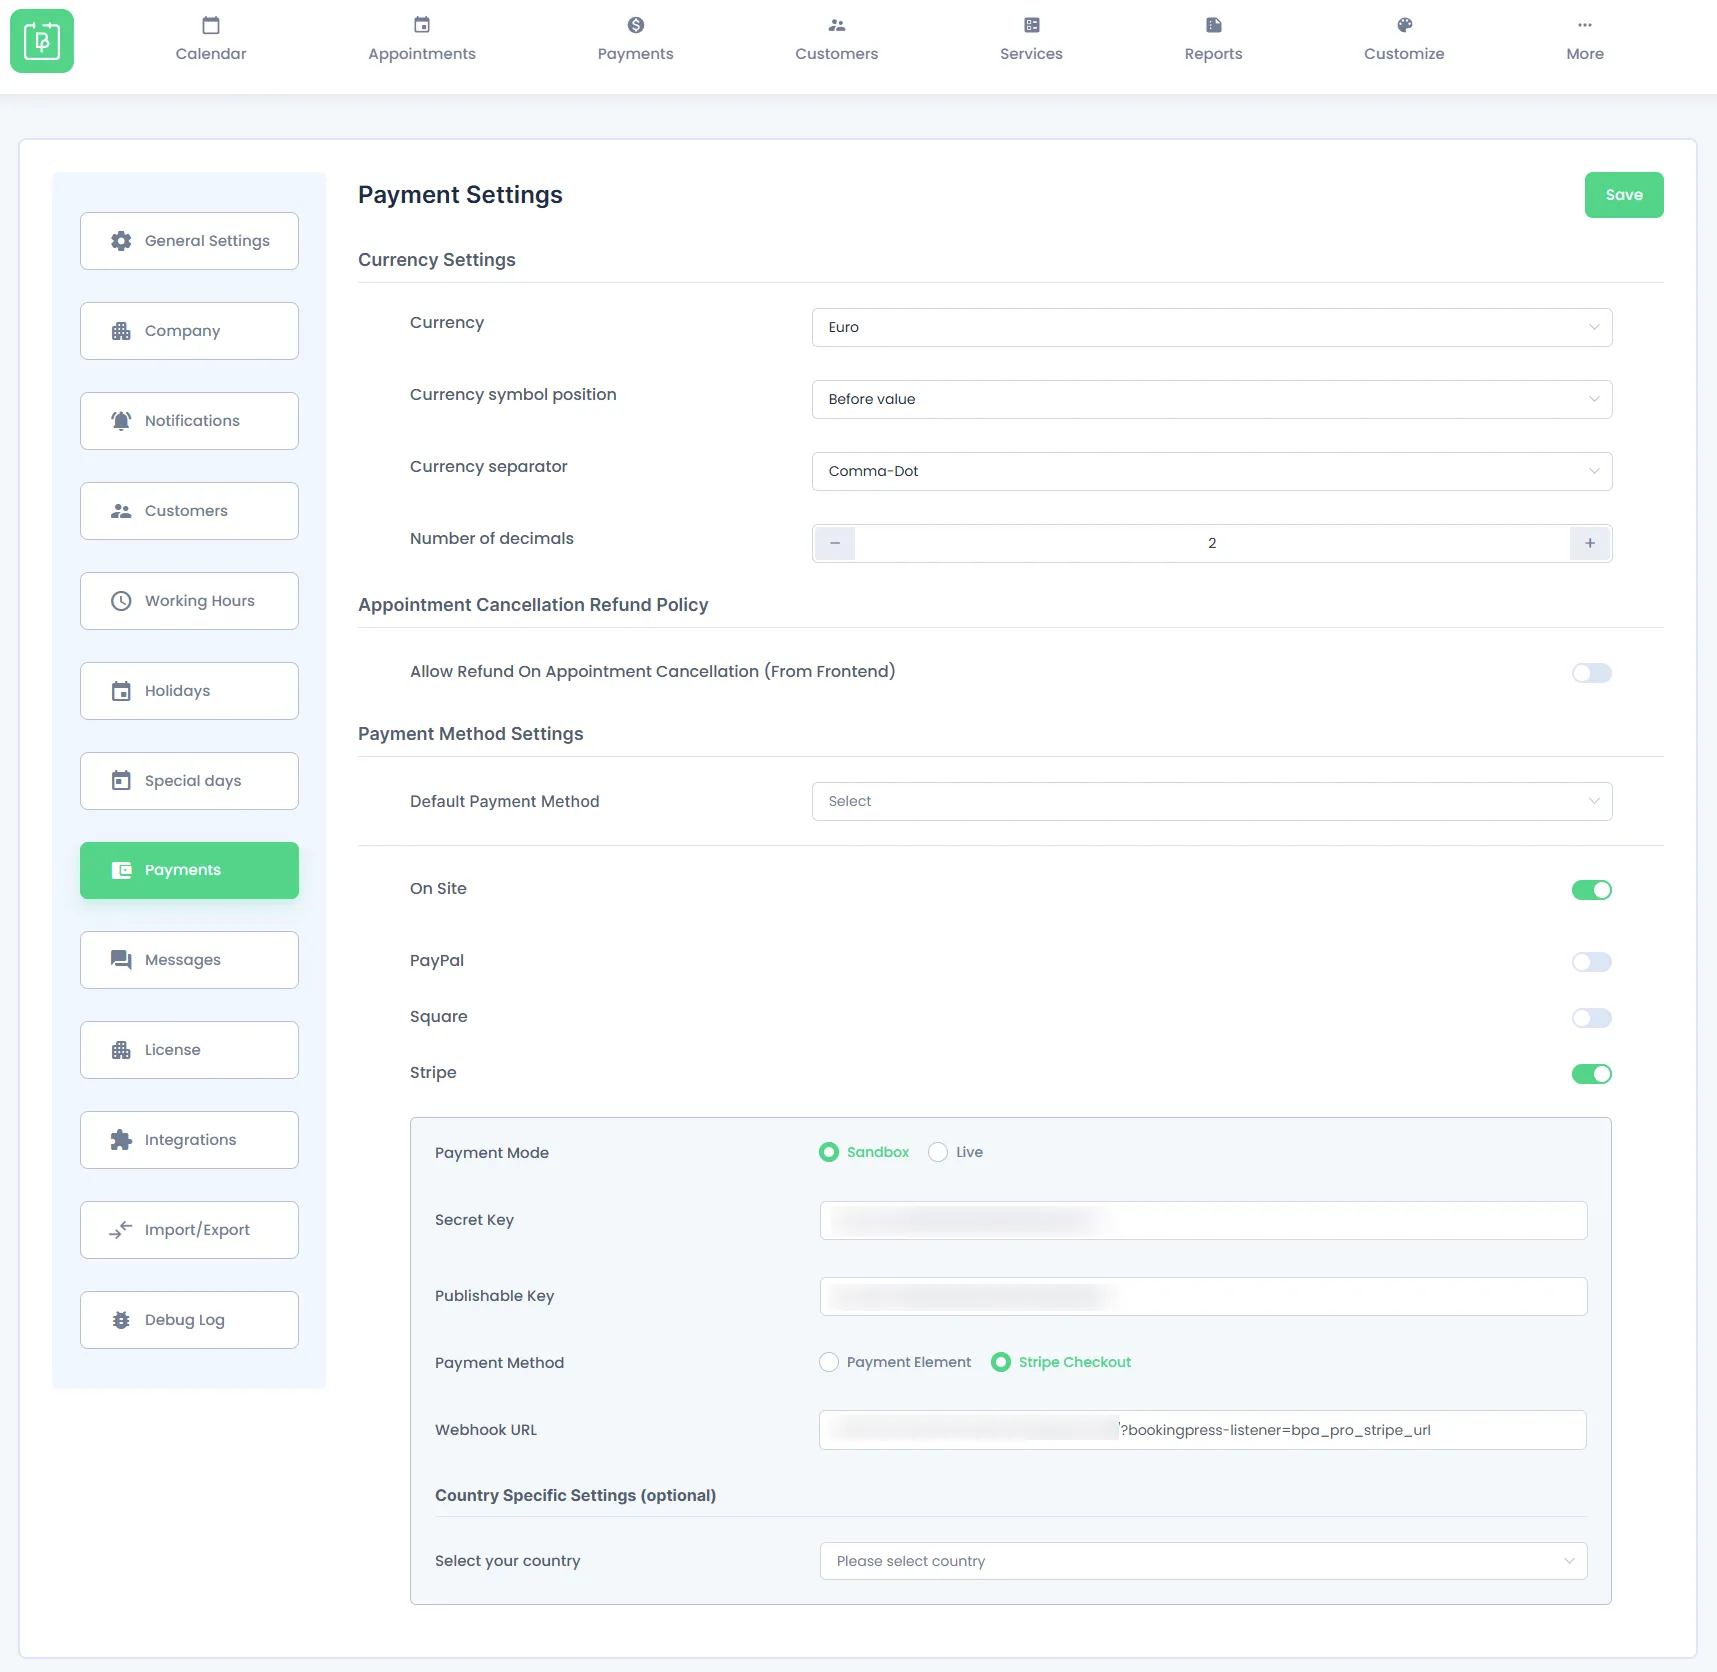Increase number of decimals with plus

tap(1590, 543)
